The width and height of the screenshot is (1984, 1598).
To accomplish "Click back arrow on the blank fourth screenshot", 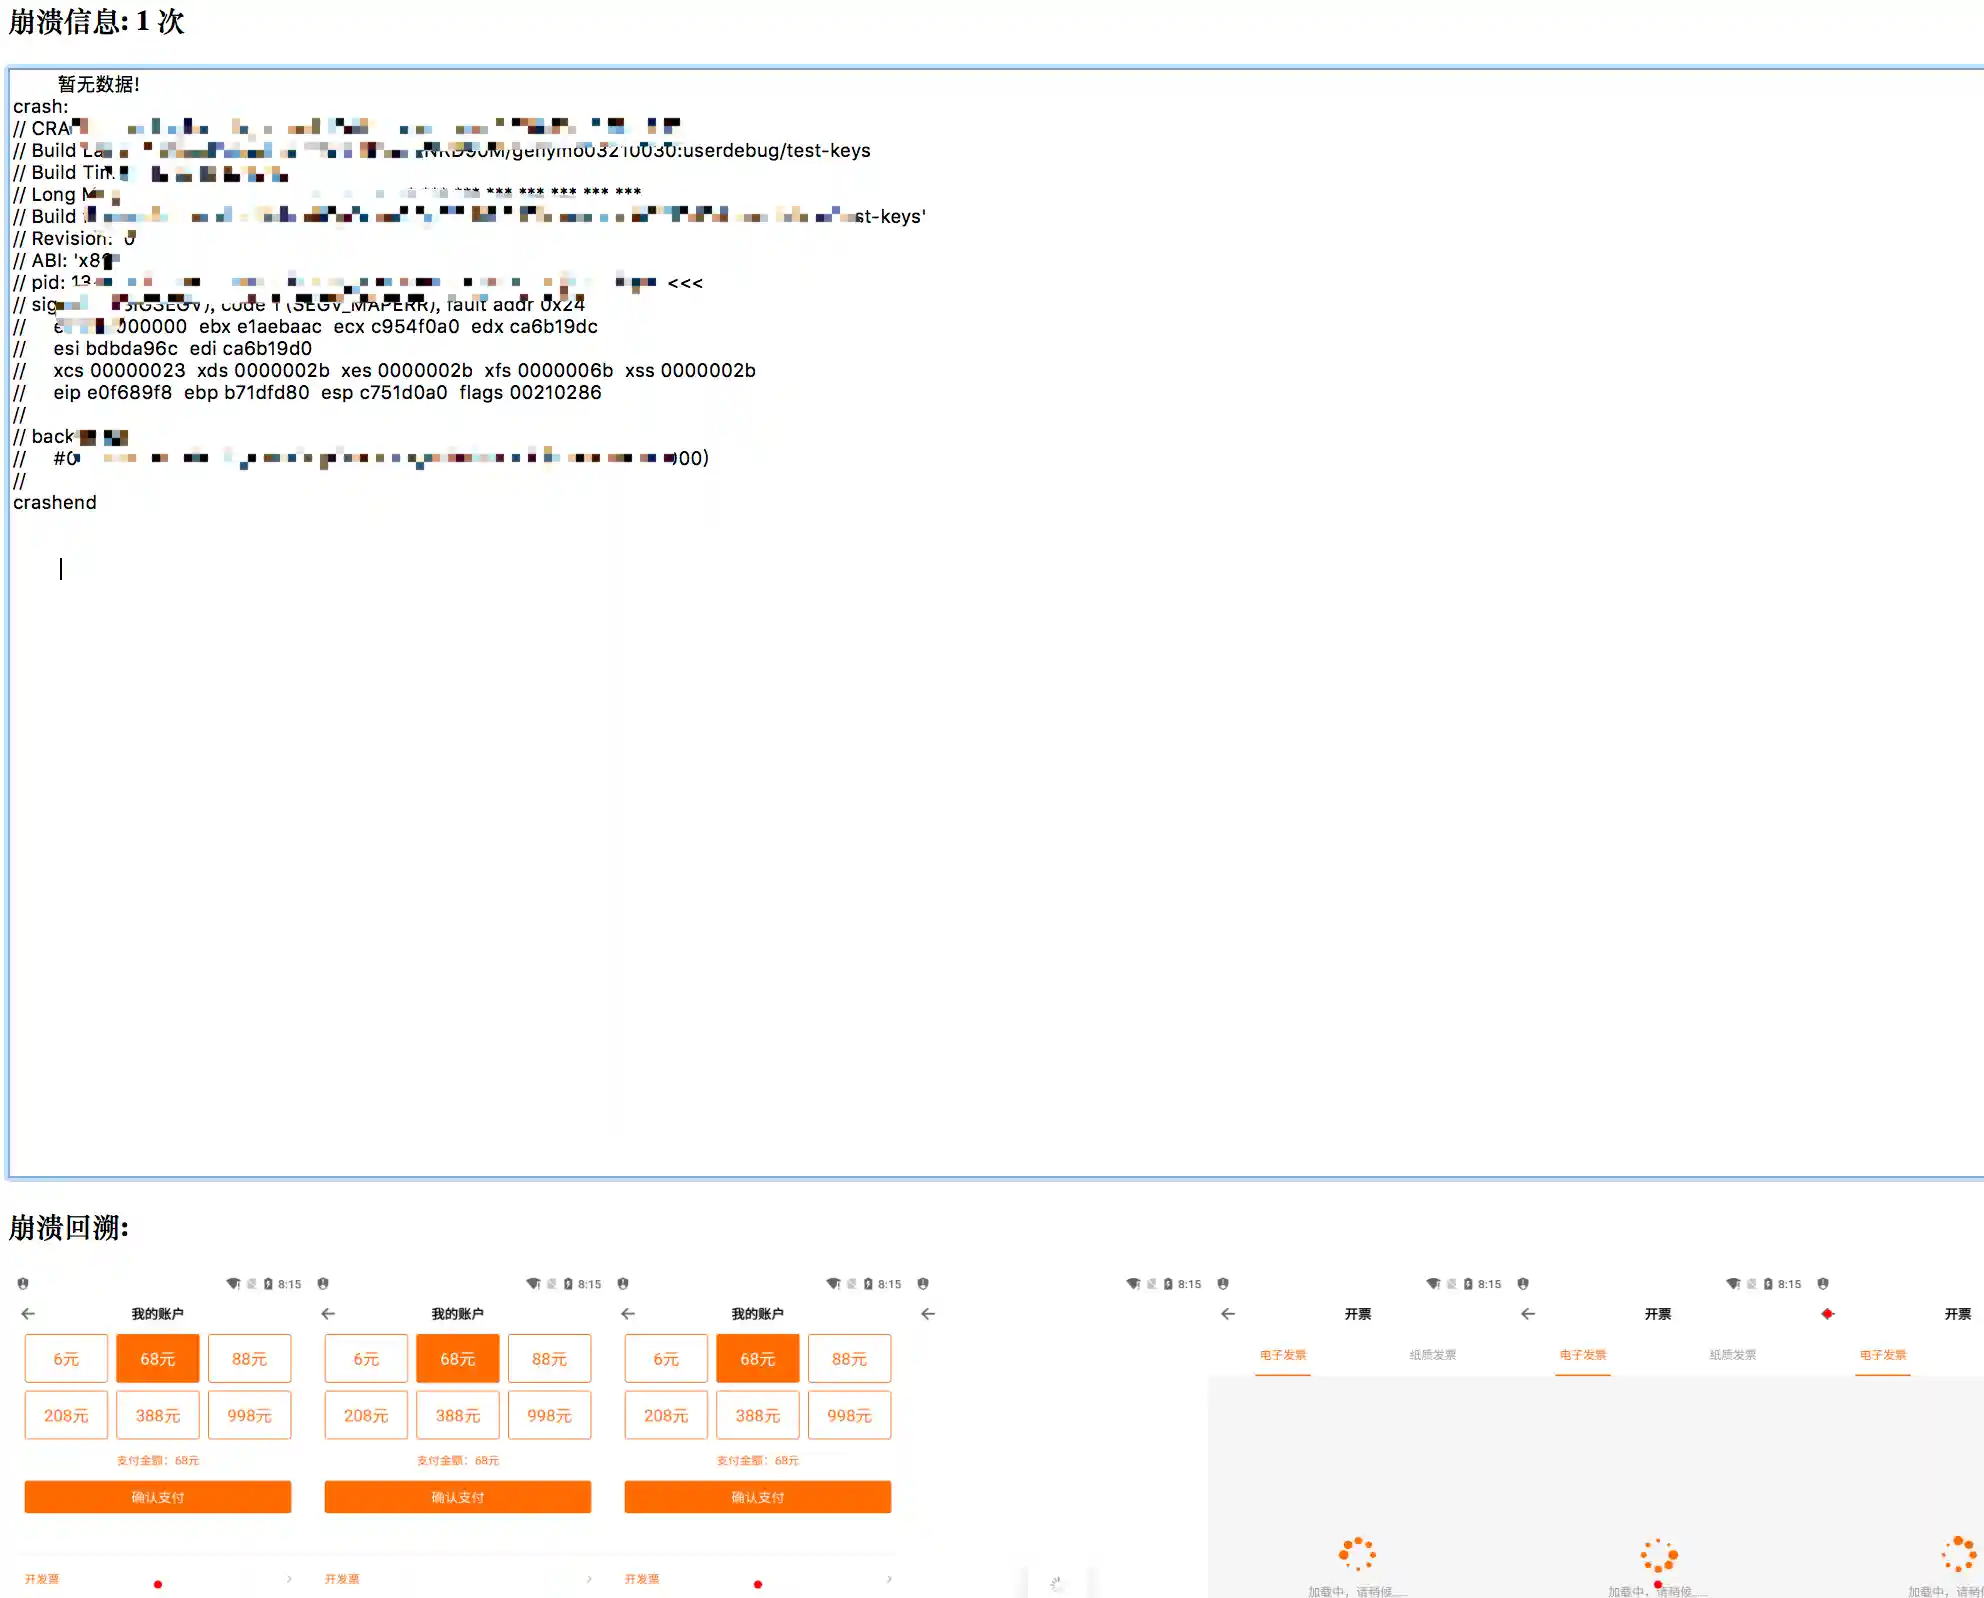I will 928,1314.
